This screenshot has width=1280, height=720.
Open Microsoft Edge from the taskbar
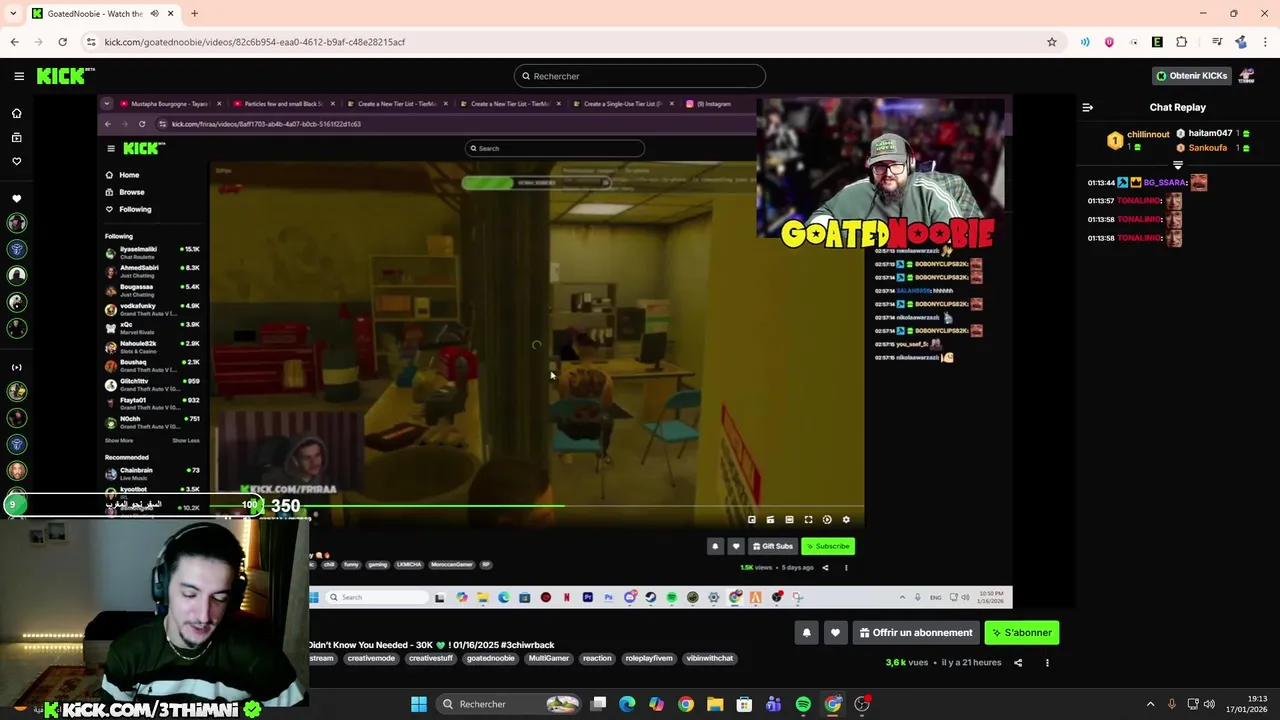coord(627,704)
